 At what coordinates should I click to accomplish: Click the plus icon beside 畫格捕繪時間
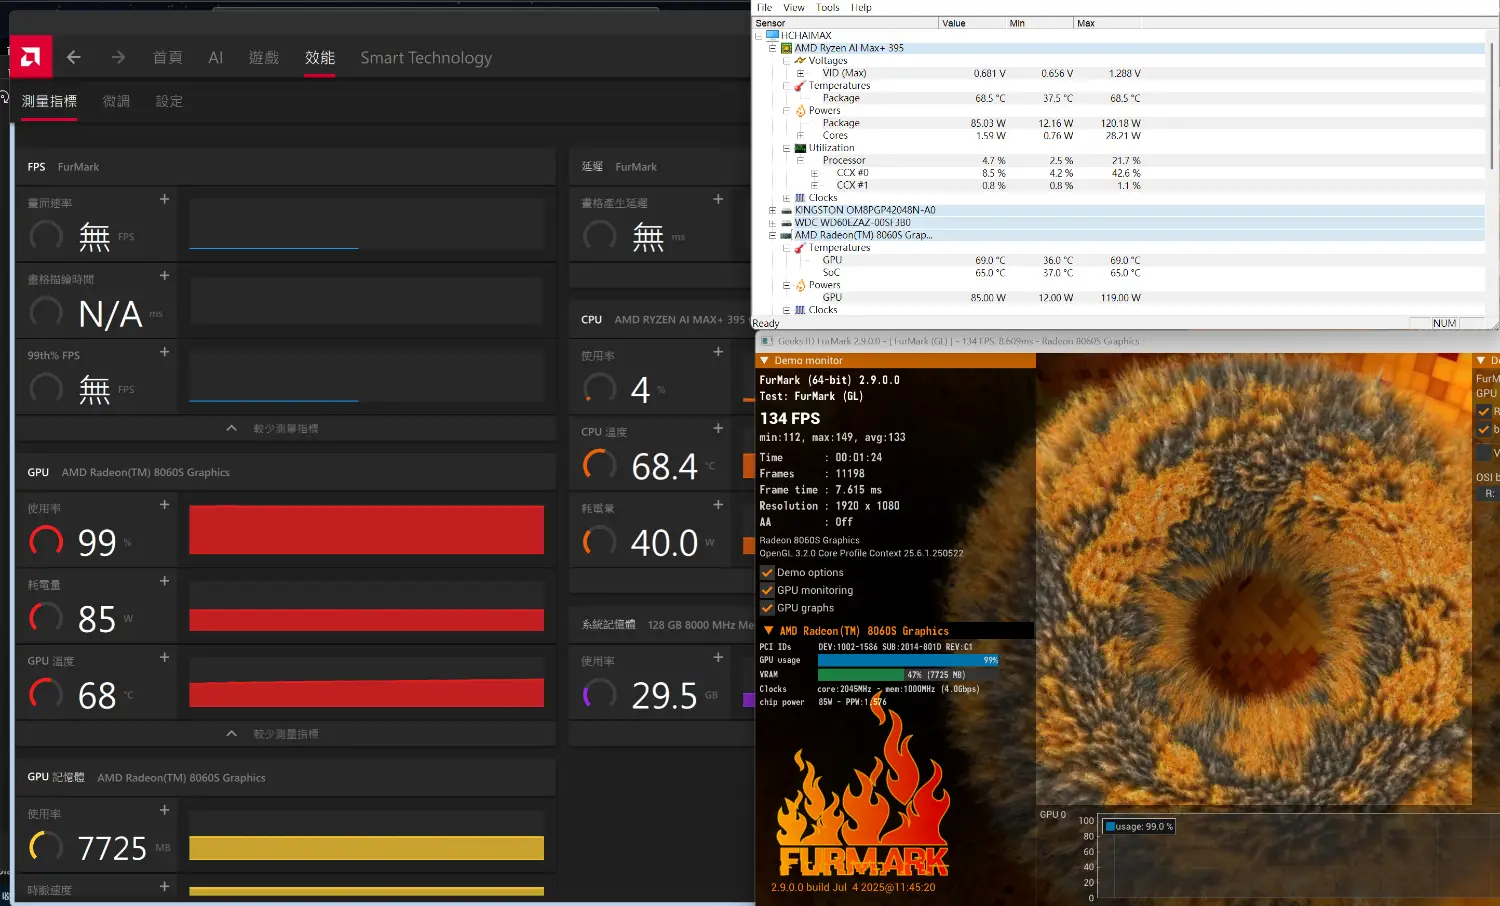164,275
